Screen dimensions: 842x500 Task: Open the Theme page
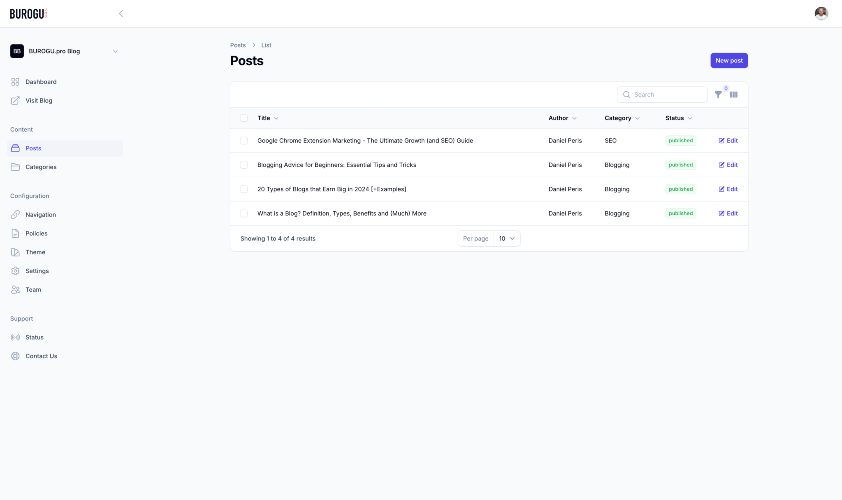[65, 252]
